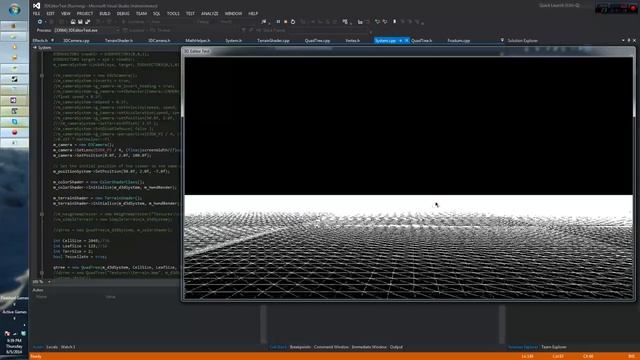Switch to the Vertex.h tab
Image resolution: width=640 pixels, height=360 pixels.
pos(352,40)
